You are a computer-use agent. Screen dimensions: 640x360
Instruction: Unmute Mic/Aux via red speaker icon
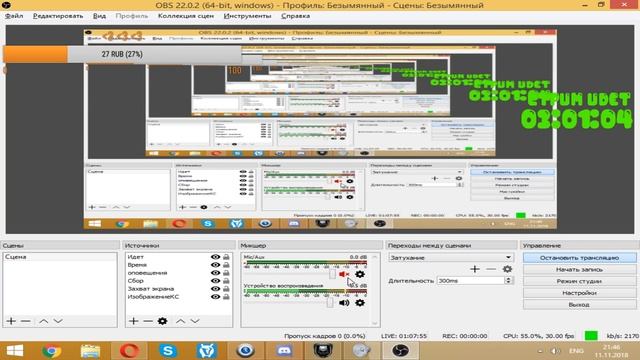click(x=344, y=274)
